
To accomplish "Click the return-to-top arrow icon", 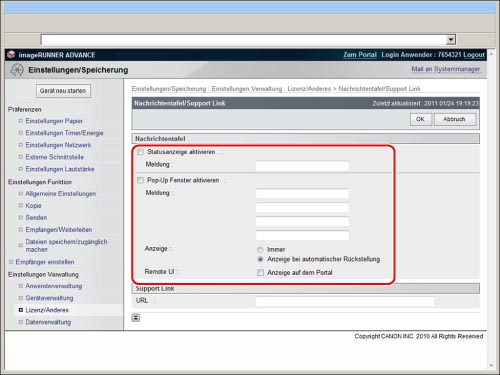I will pos(136,318).
